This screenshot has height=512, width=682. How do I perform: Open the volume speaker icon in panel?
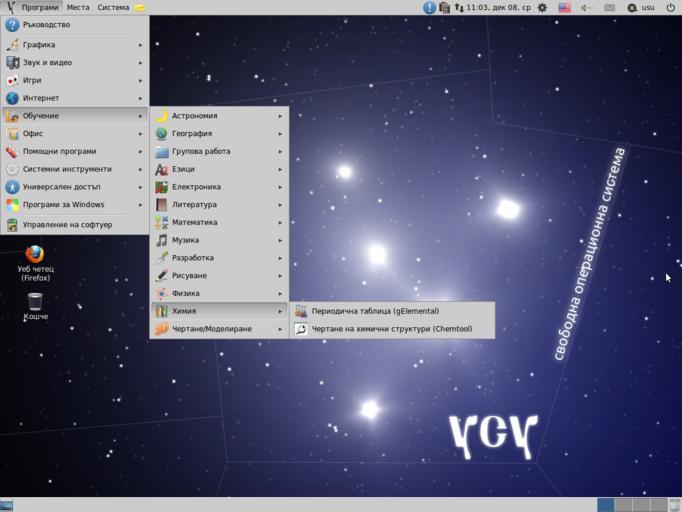[586, 7]
